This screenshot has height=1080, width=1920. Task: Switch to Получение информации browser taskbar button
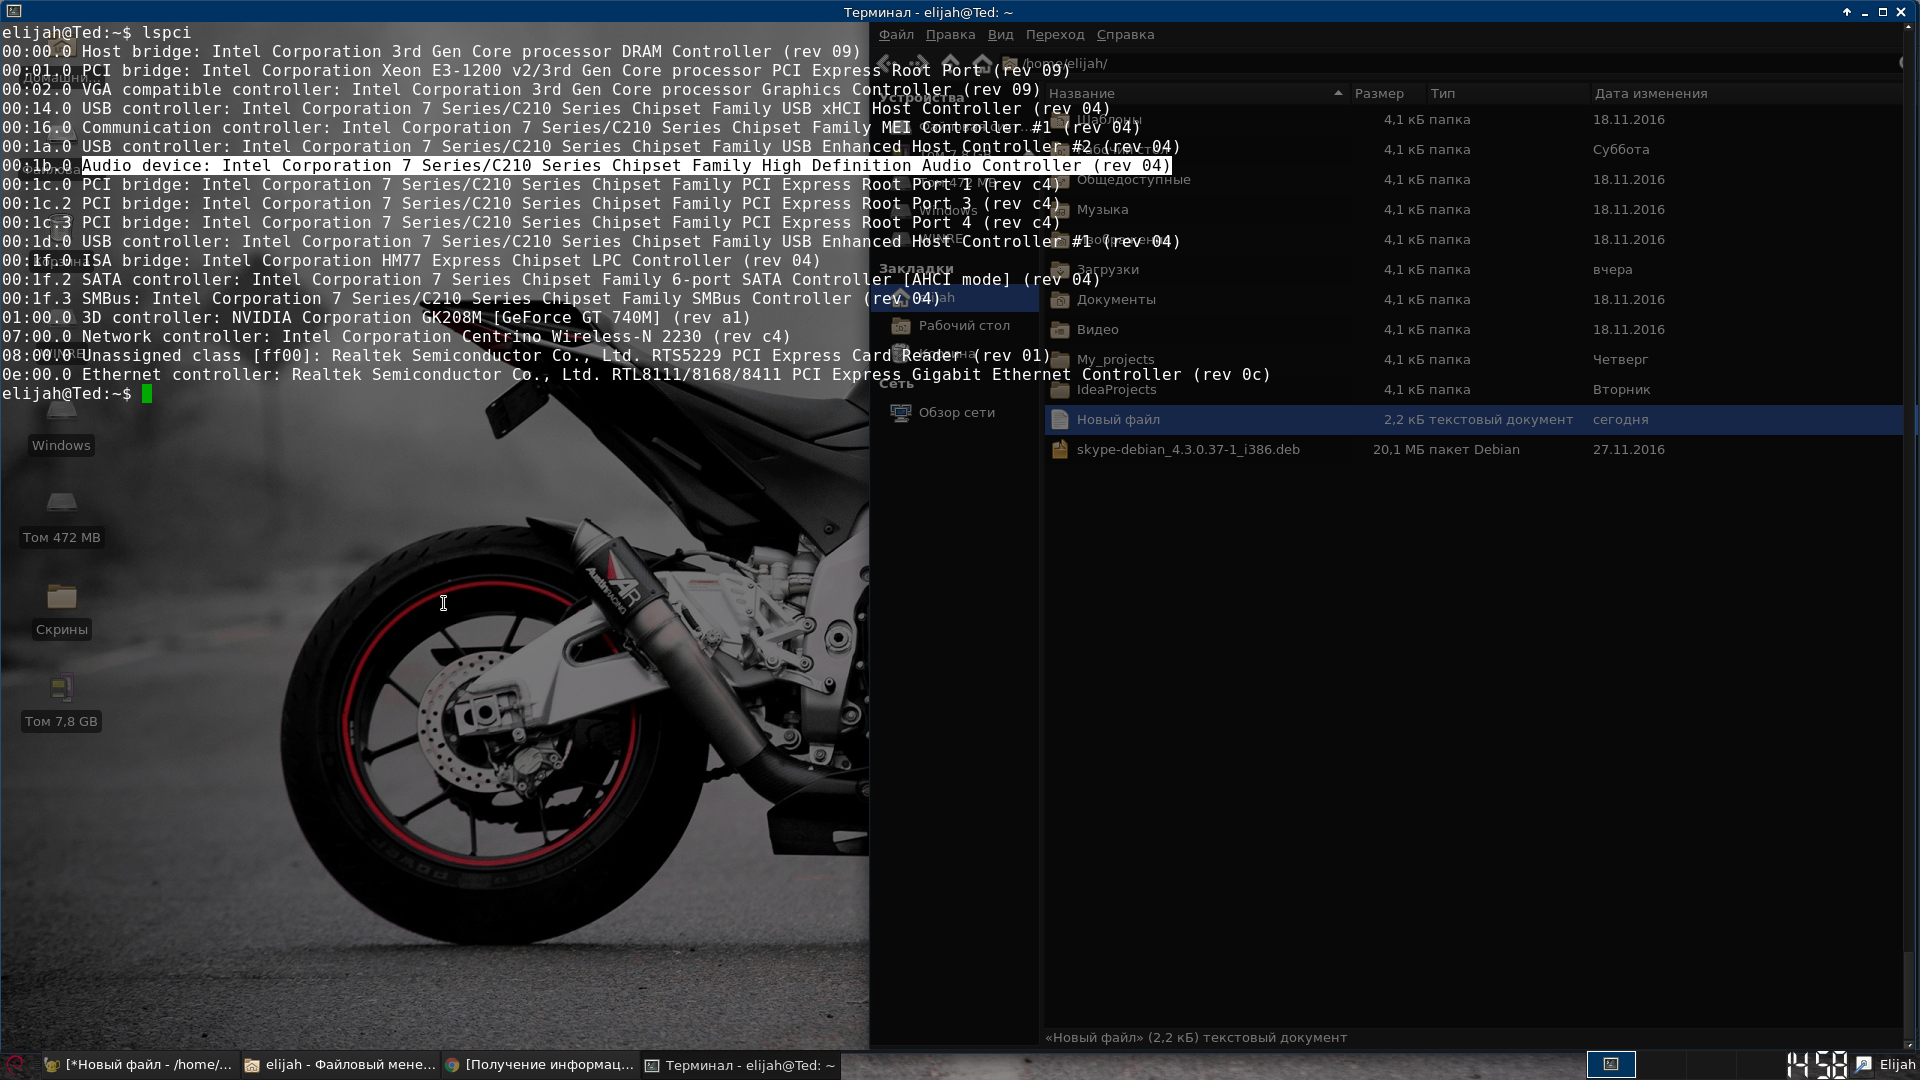(539, 1065)
